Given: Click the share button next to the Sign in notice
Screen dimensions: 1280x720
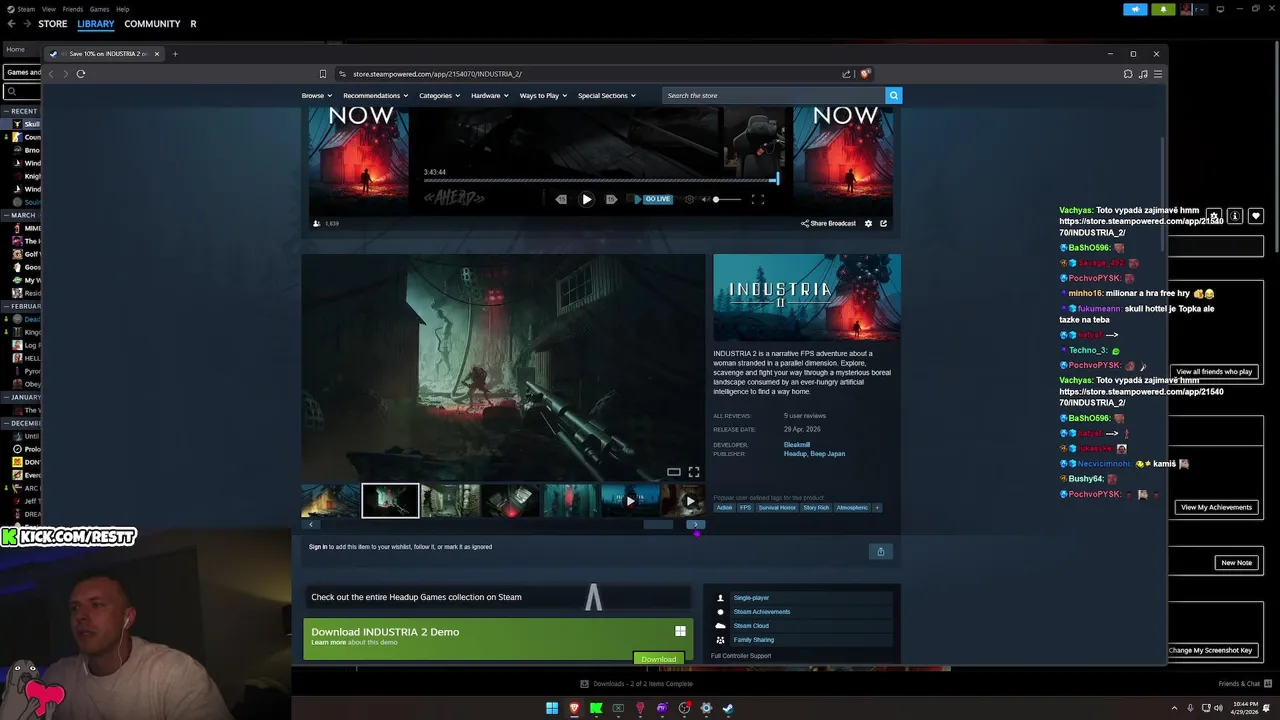Looking at the screenshot, I should [x=880, y=551].
